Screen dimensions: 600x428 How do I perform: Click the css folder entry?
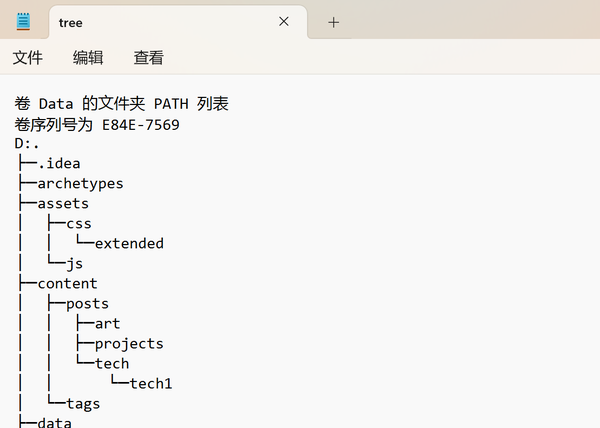click(79, 224)
